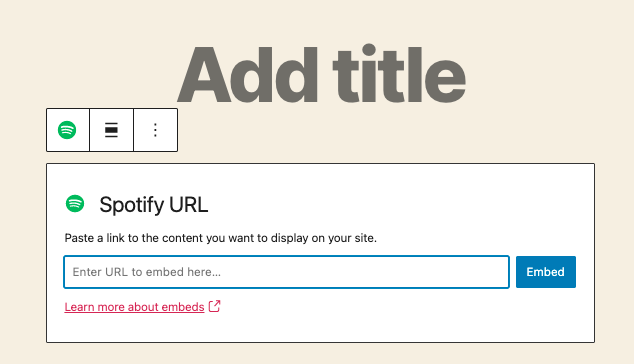The width and height of the screenshot is (634, 364).
Task: Open the change alignment toolbar button
Action: point(111,130)
